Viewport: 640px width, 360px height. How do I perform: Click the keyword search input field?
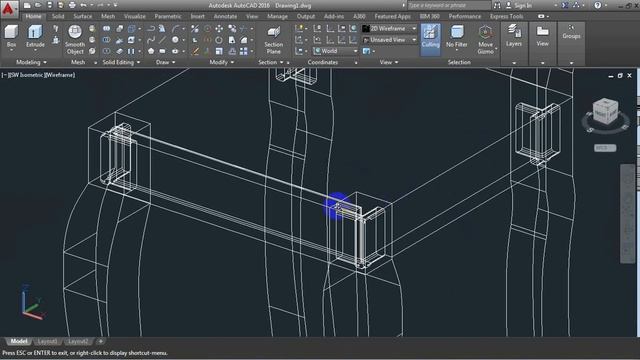click(x=449, y=5)
